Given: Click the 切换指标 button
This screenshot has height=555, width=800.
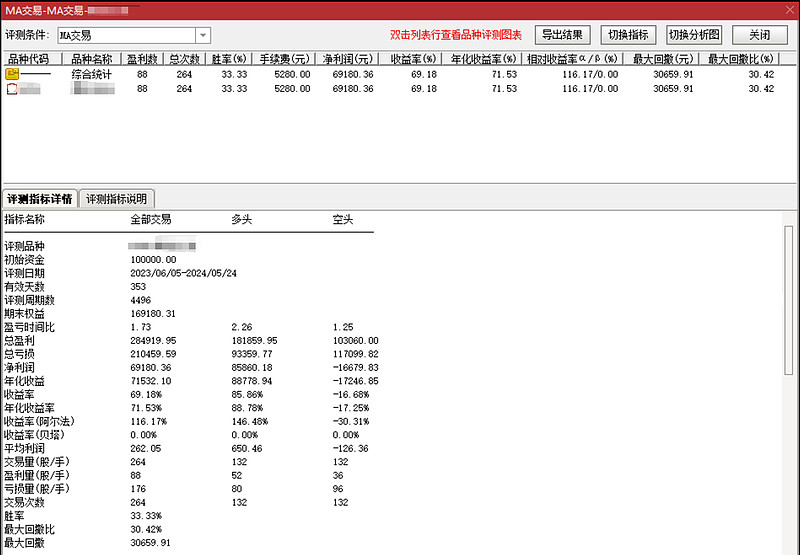Looking at the screenshot, I should click(628, 35).
